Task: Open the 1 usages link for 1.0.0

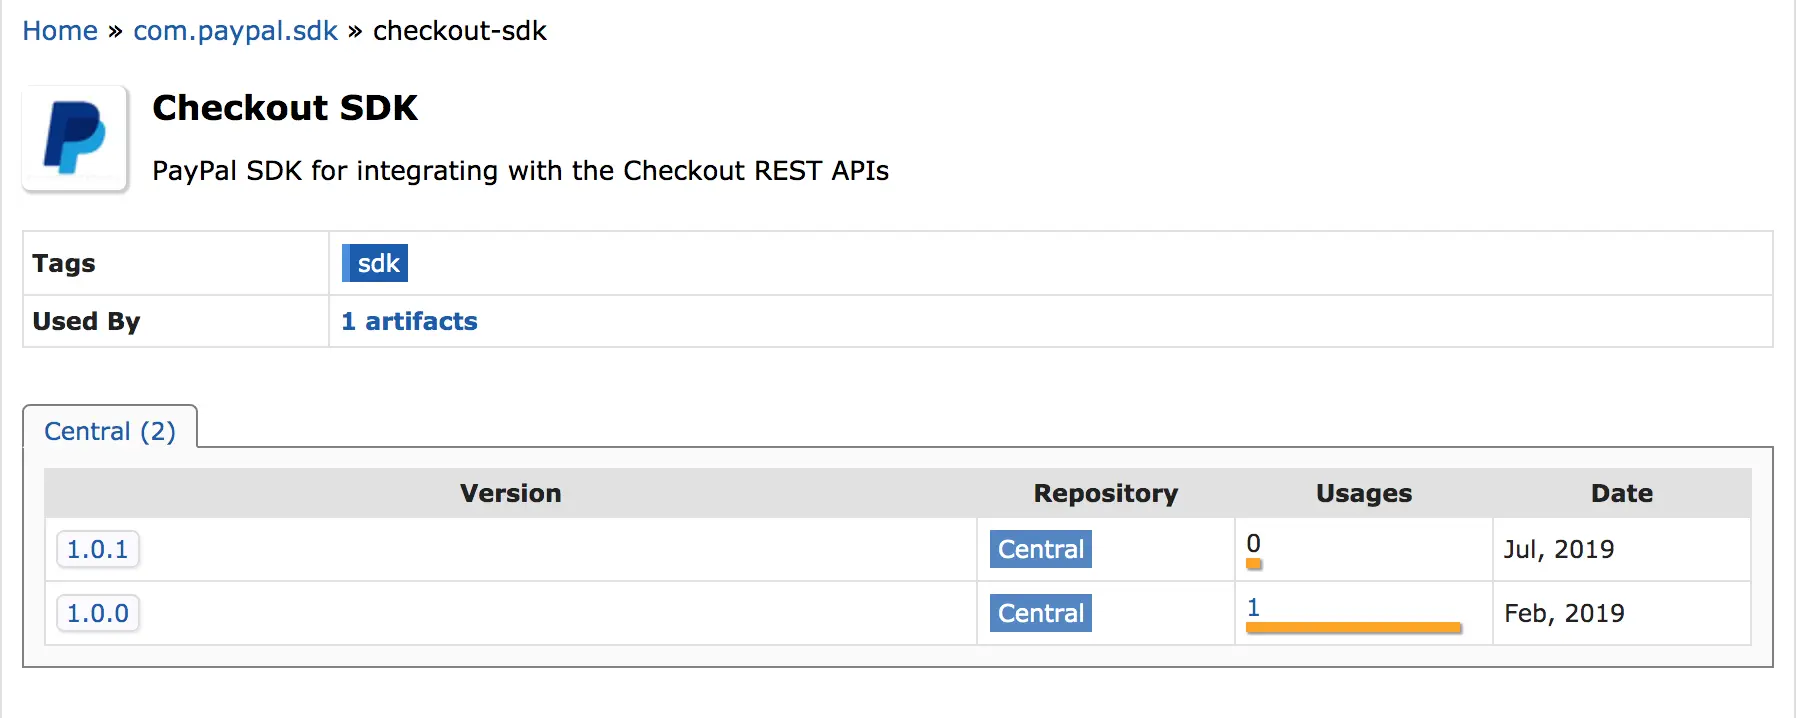Action: (x=1253, y=607)
